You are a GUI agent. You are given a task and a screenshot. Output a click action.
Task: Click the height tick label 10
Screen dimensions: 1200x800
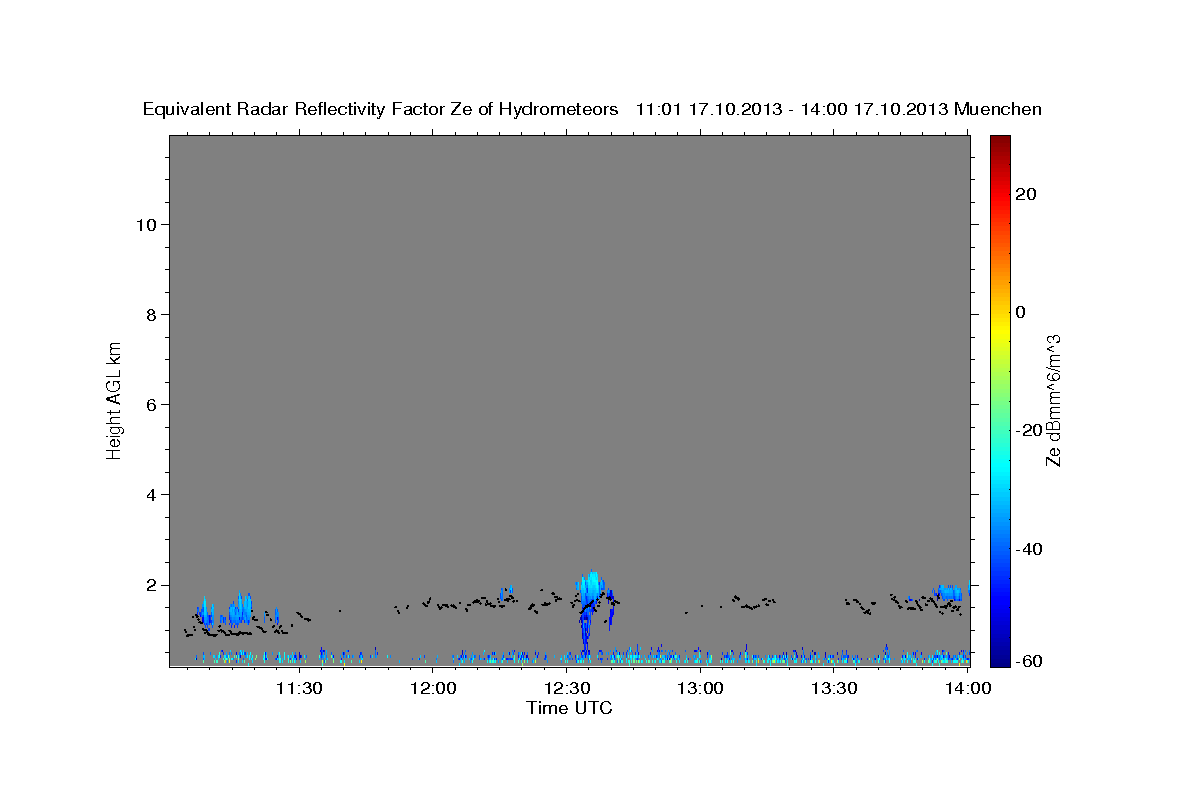(x=146, y=224)
